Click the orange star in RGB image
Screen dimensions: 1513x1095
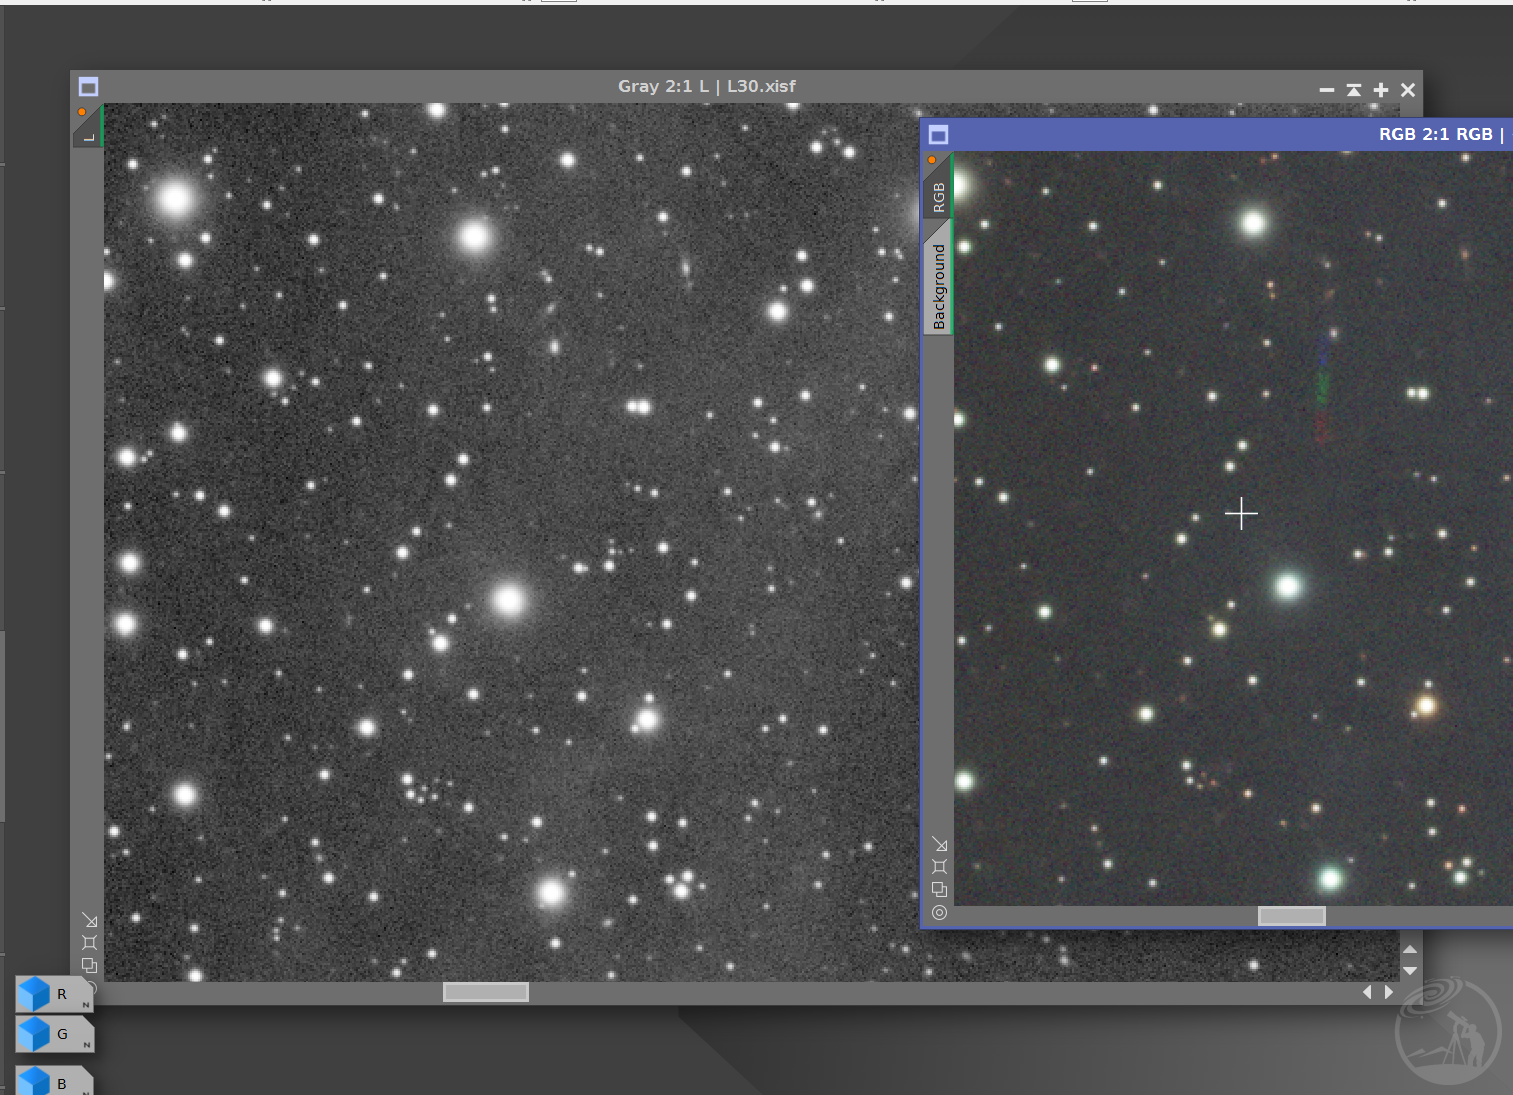pos(1426,706)
